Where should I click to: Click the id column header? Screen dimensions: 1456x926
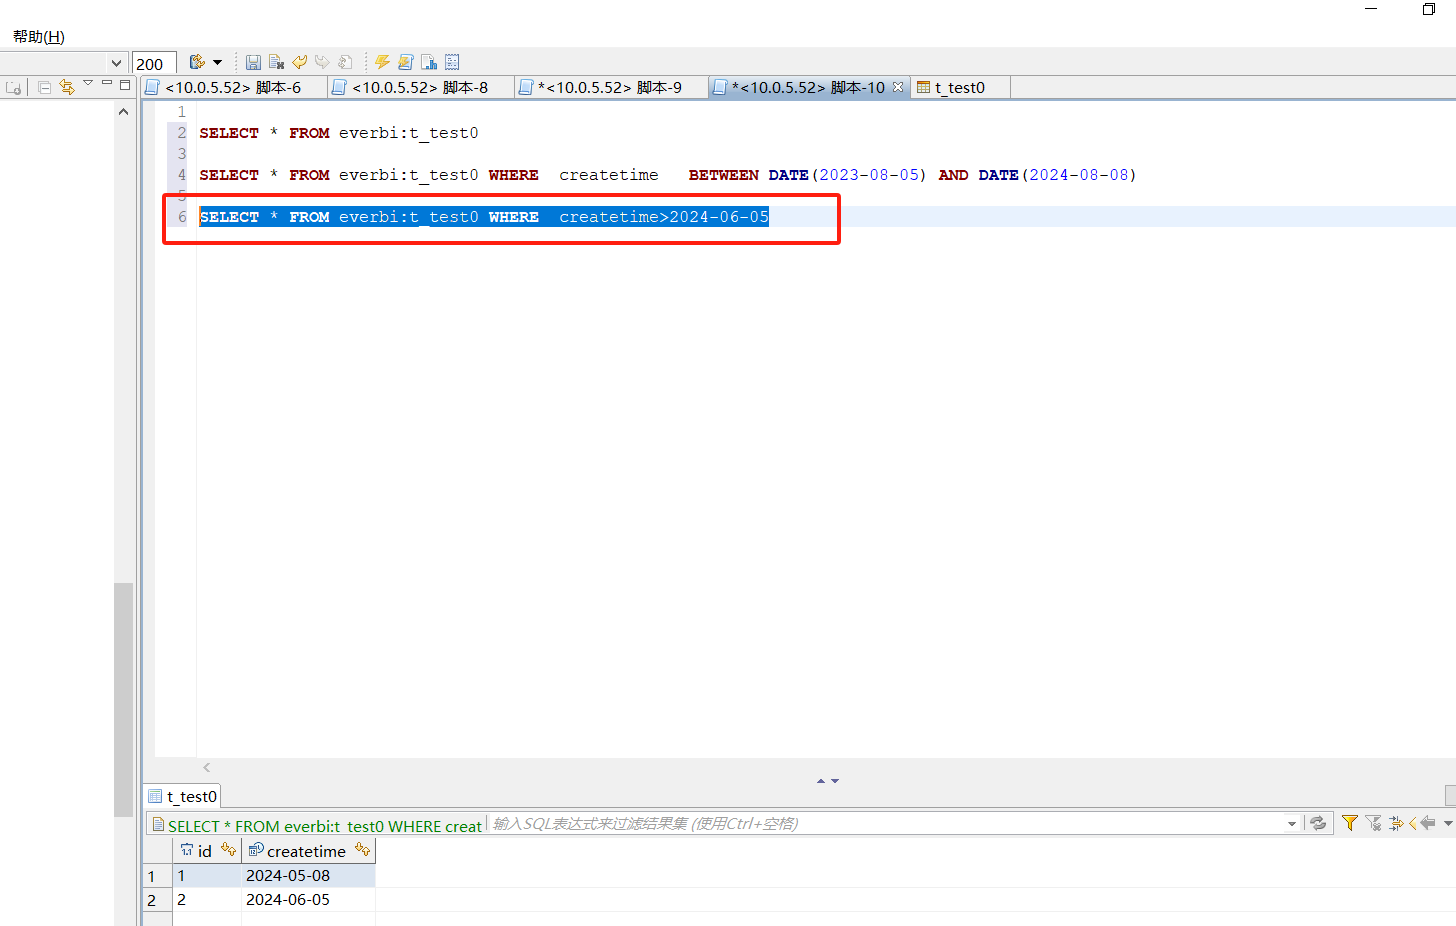point(207,851)
